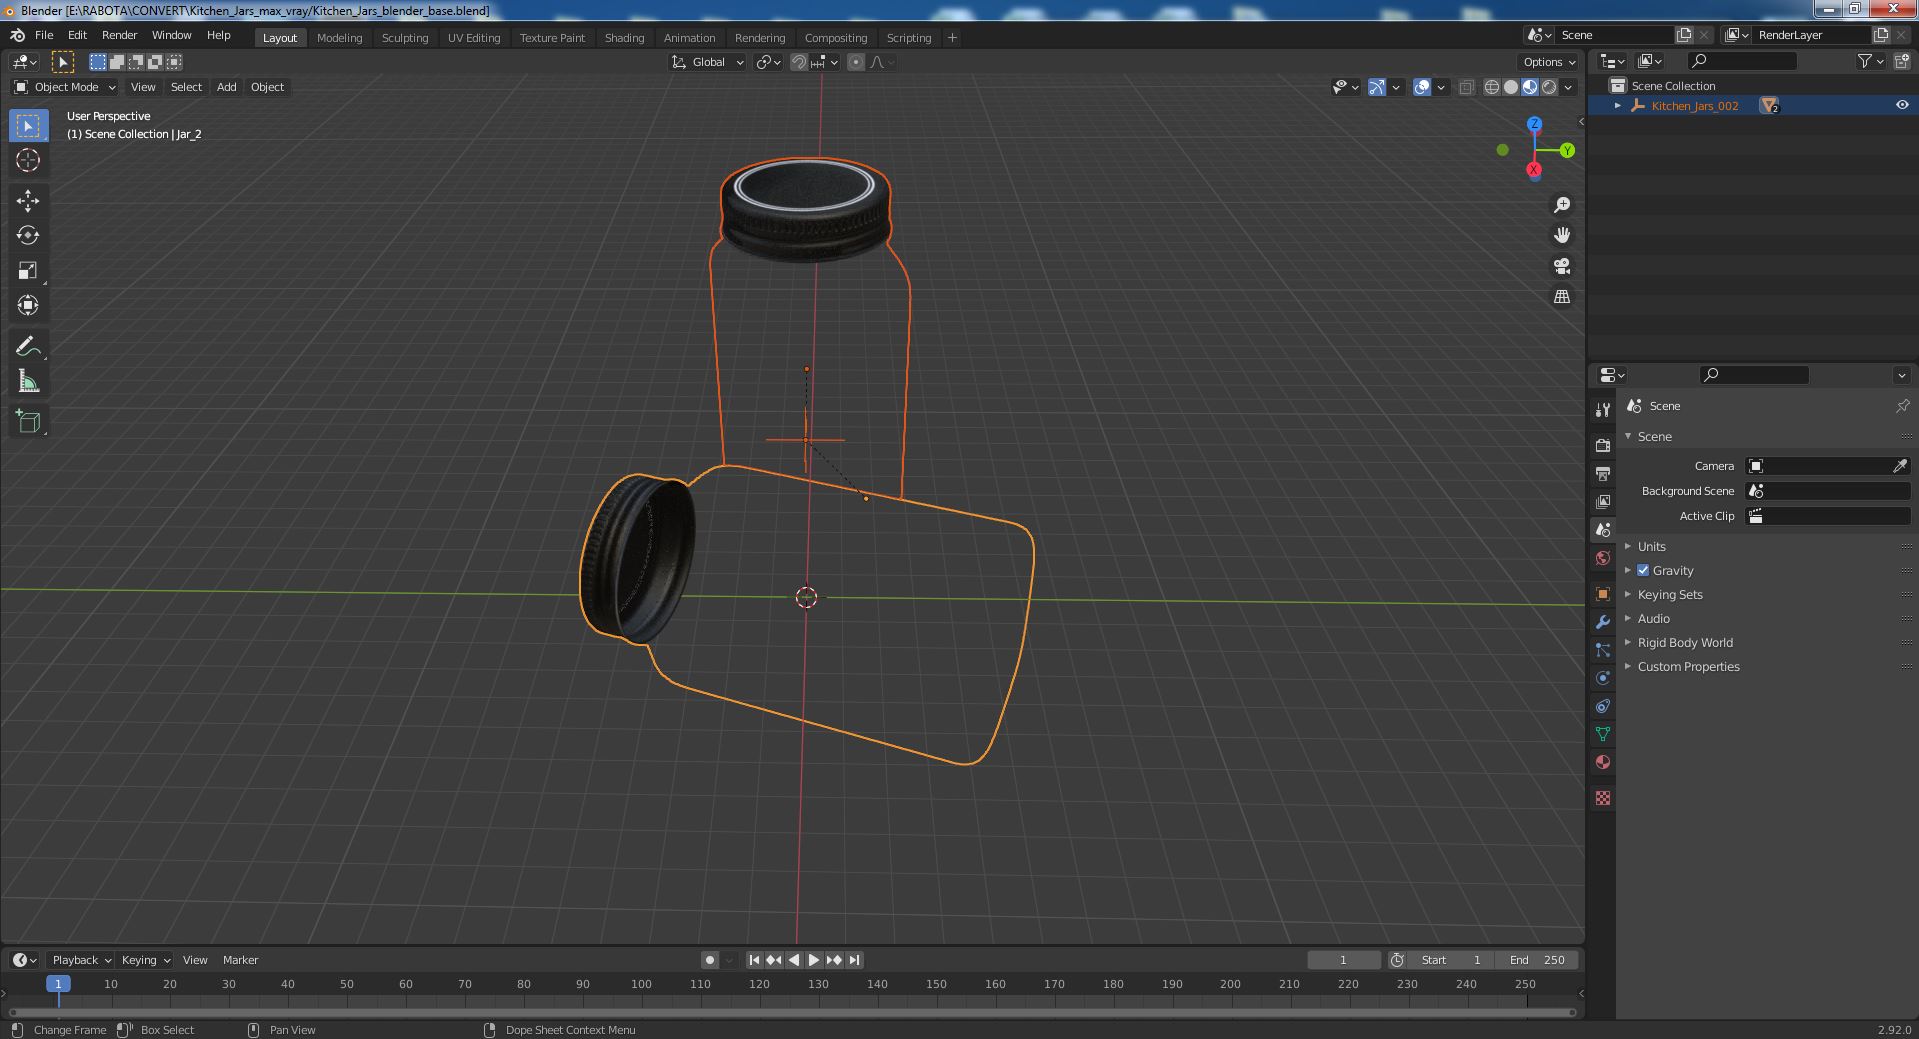The image size is (1919, 1039).
Task: Expand Kitchen_Jars_002 collection tree
Action: pyautogui.click(x=1618, y=105)
